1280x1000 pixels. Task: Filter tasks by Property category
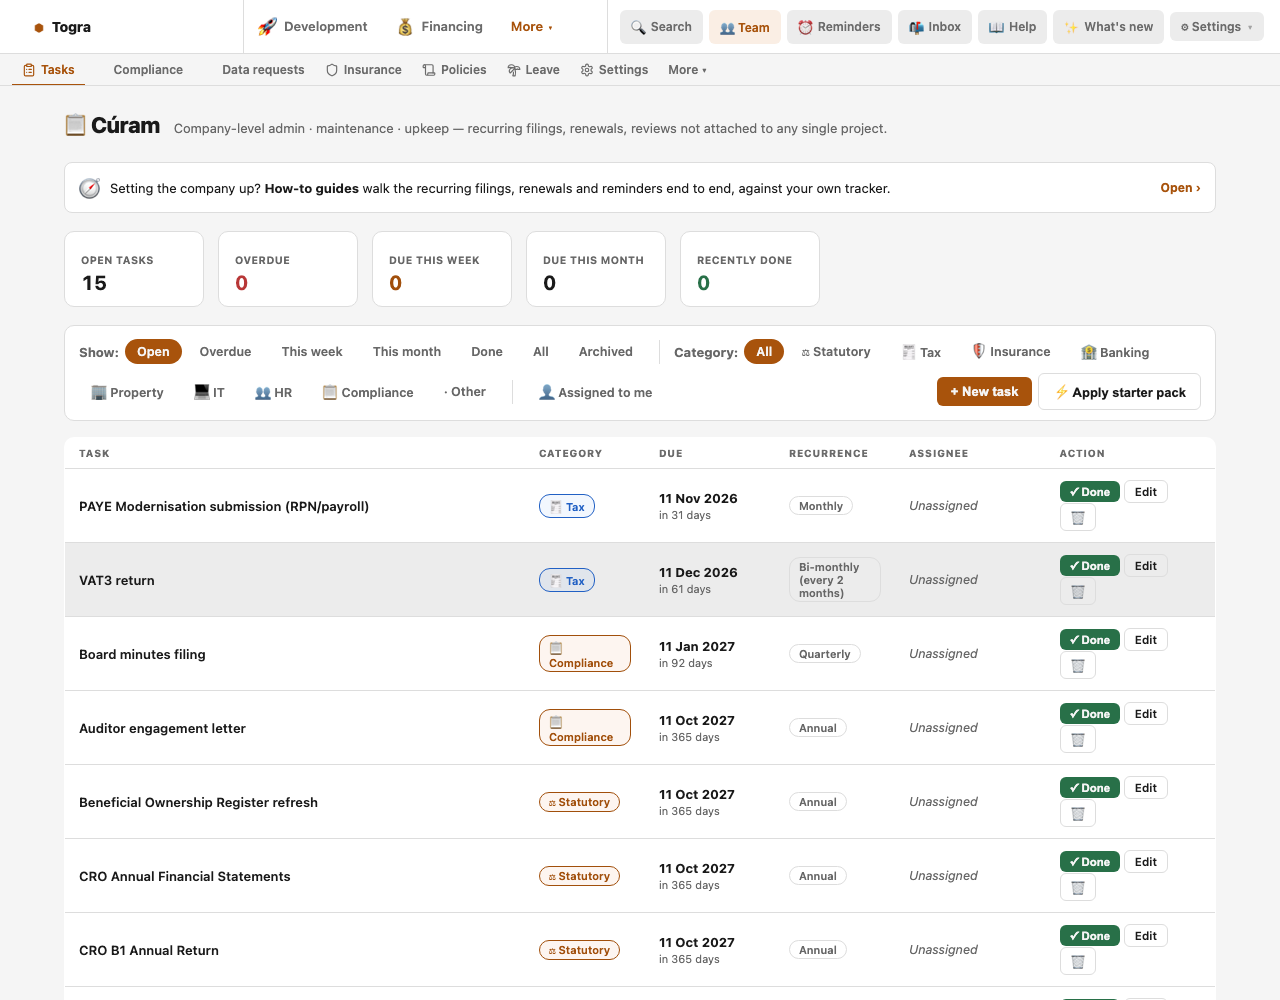[x=127, y=392]
